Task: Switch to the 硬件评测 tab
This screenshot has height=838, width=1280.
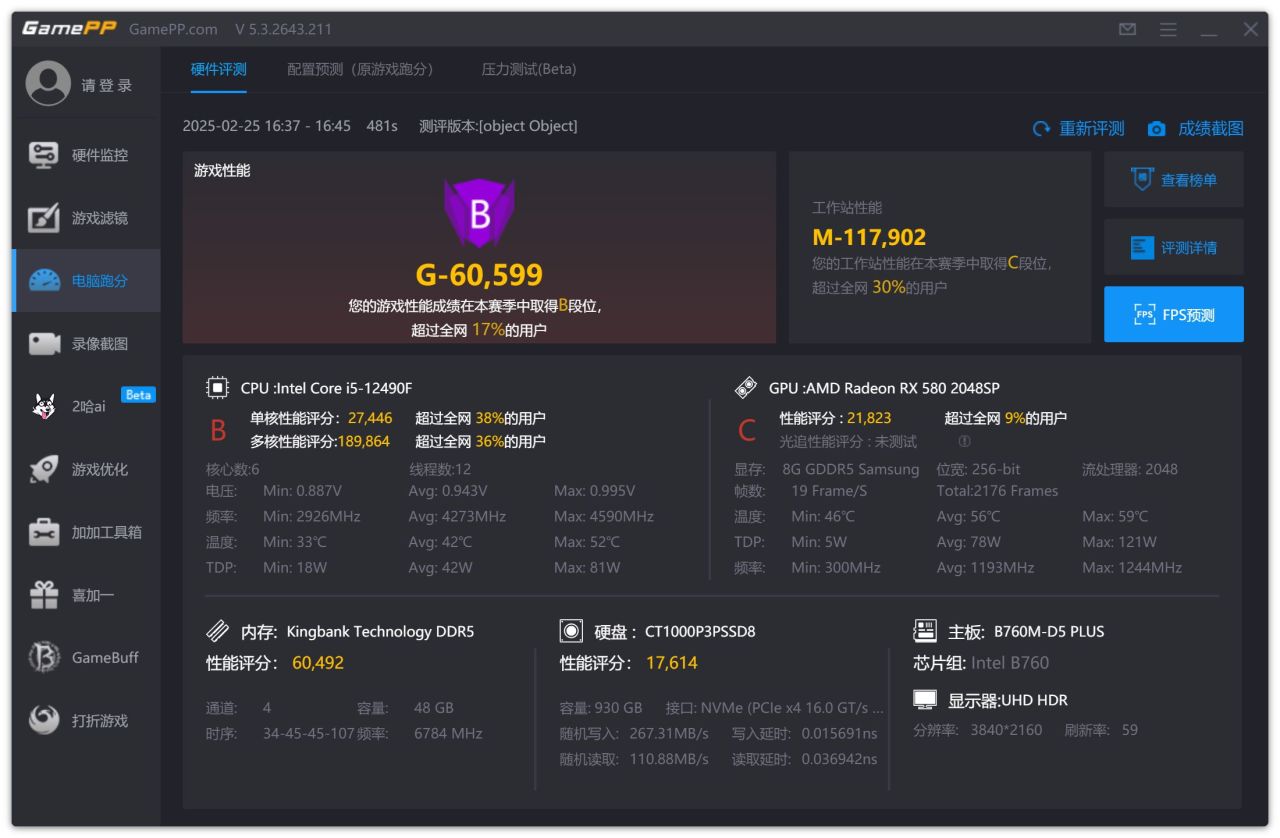Action: (218, 69)
